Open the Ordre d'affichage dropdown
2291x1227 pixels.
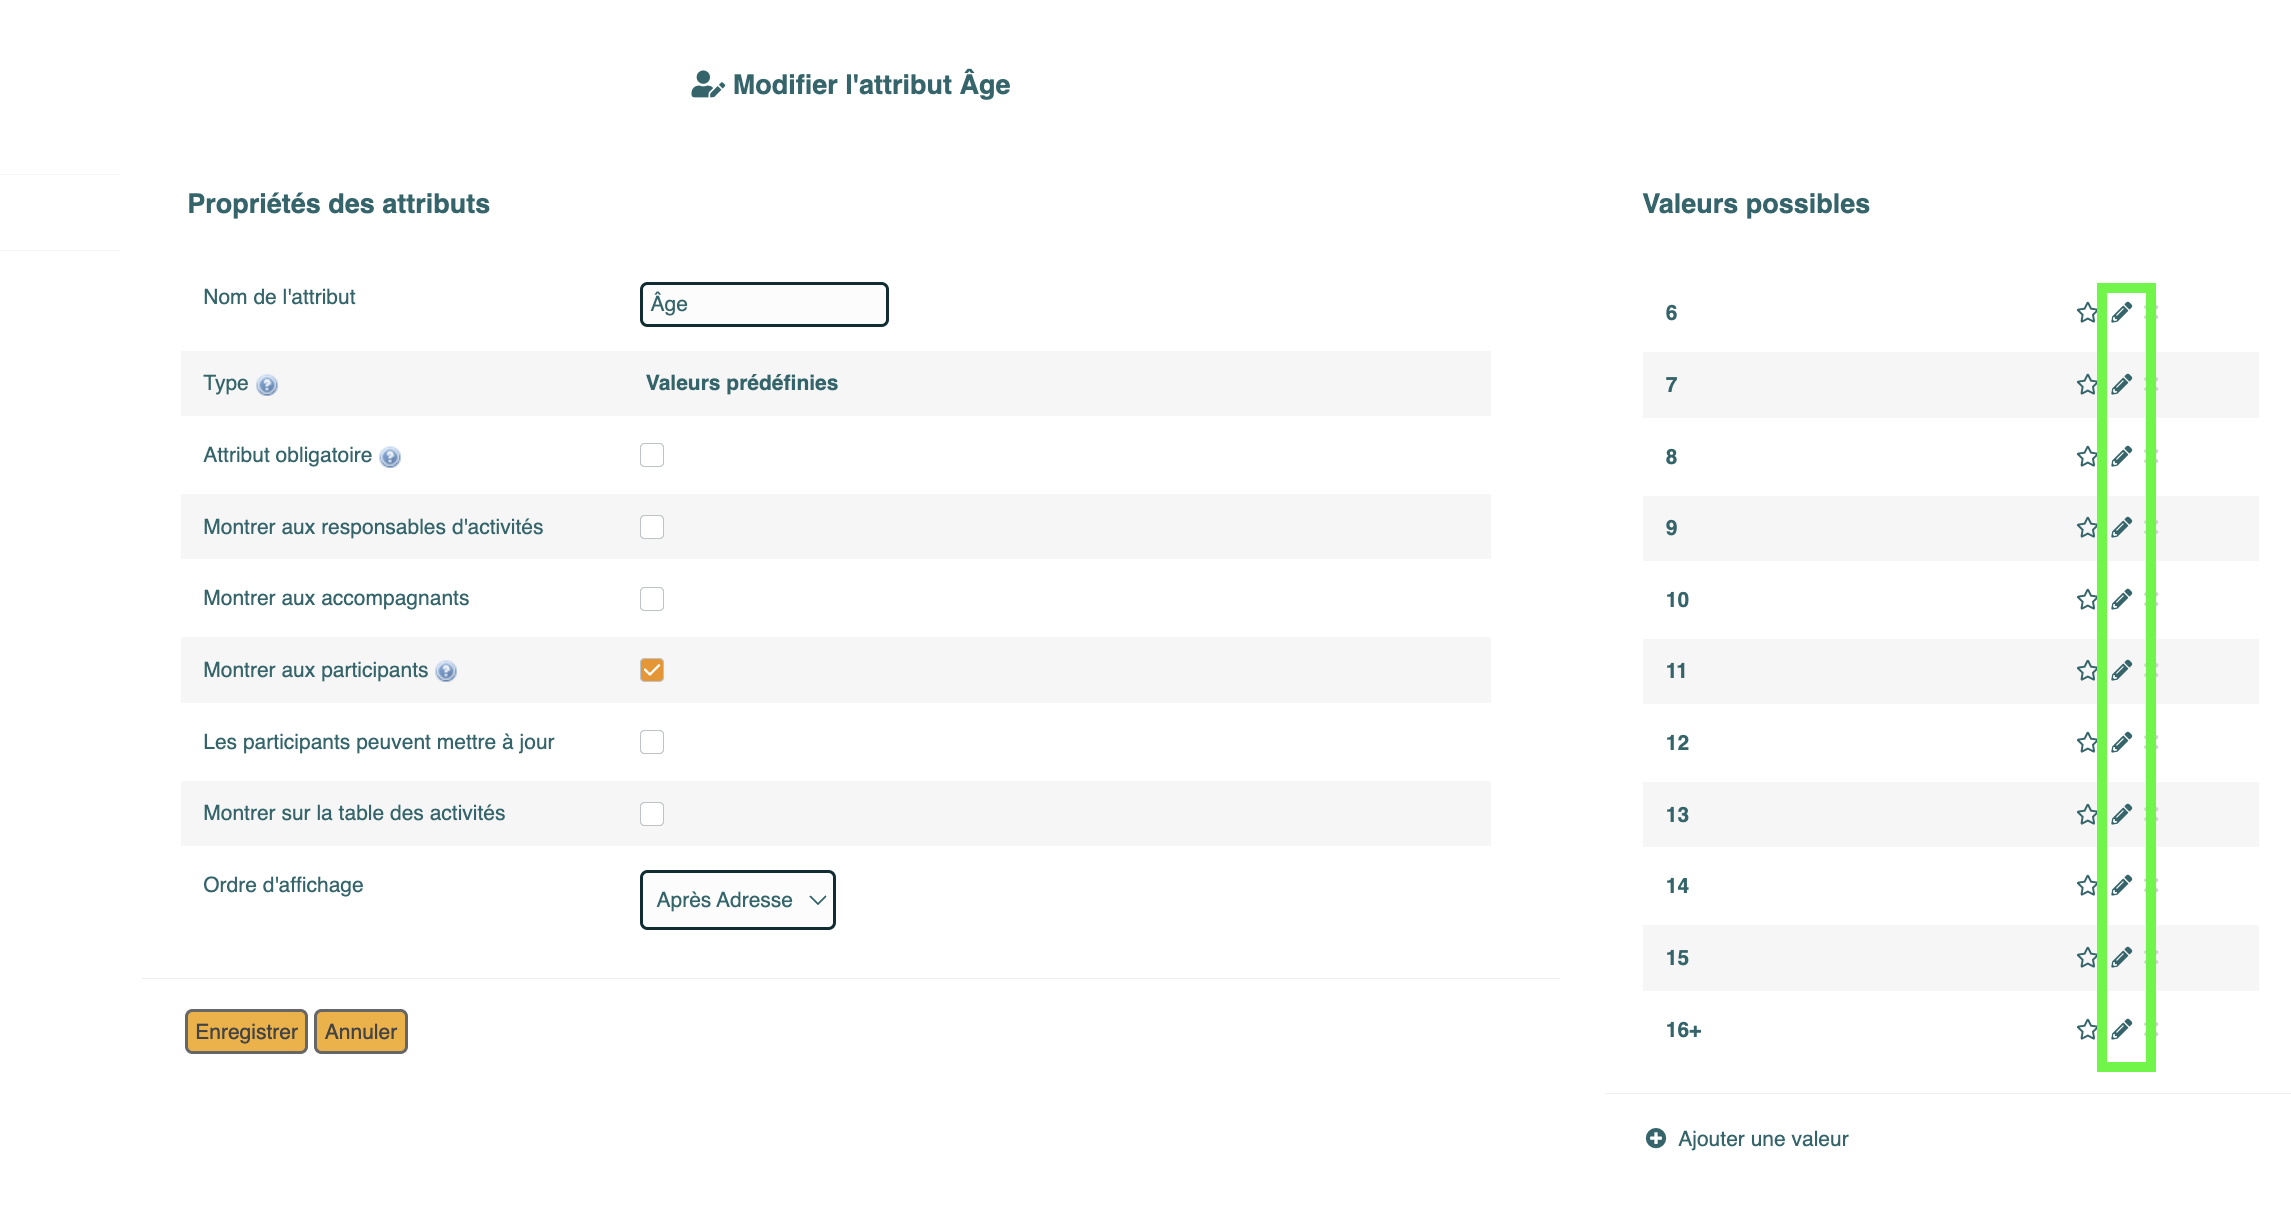pos(738,900)
